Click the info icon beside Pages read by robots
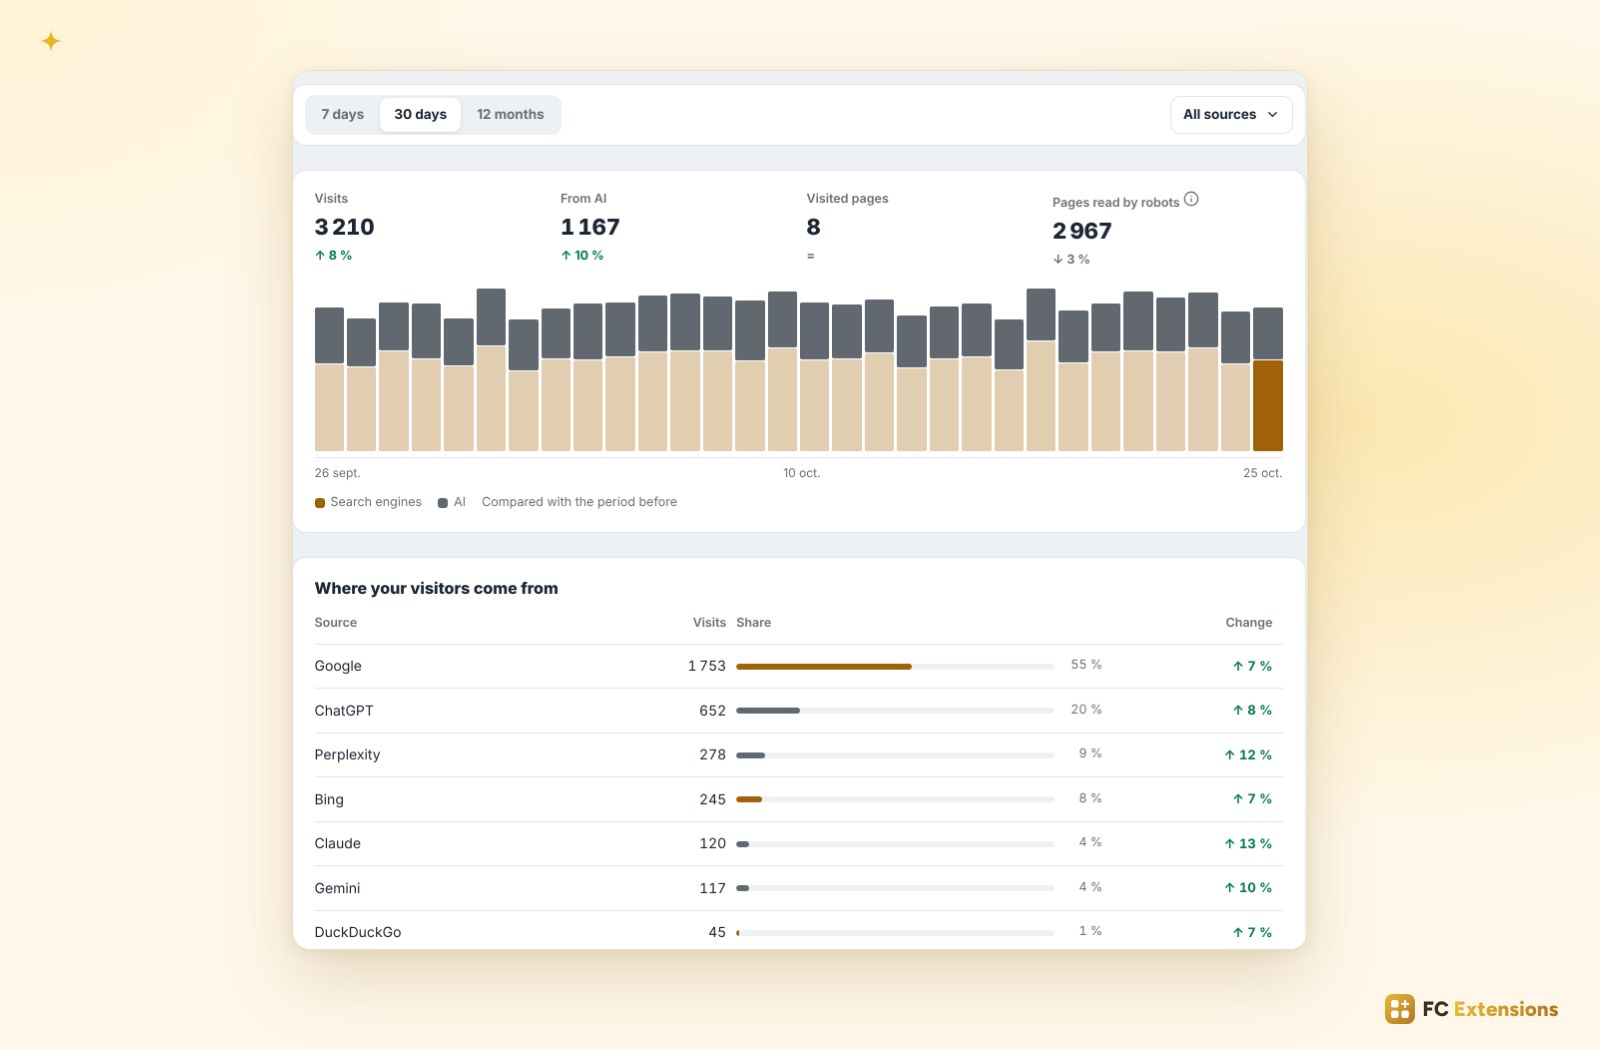 pyautogui.click(x=1191, y=199)
